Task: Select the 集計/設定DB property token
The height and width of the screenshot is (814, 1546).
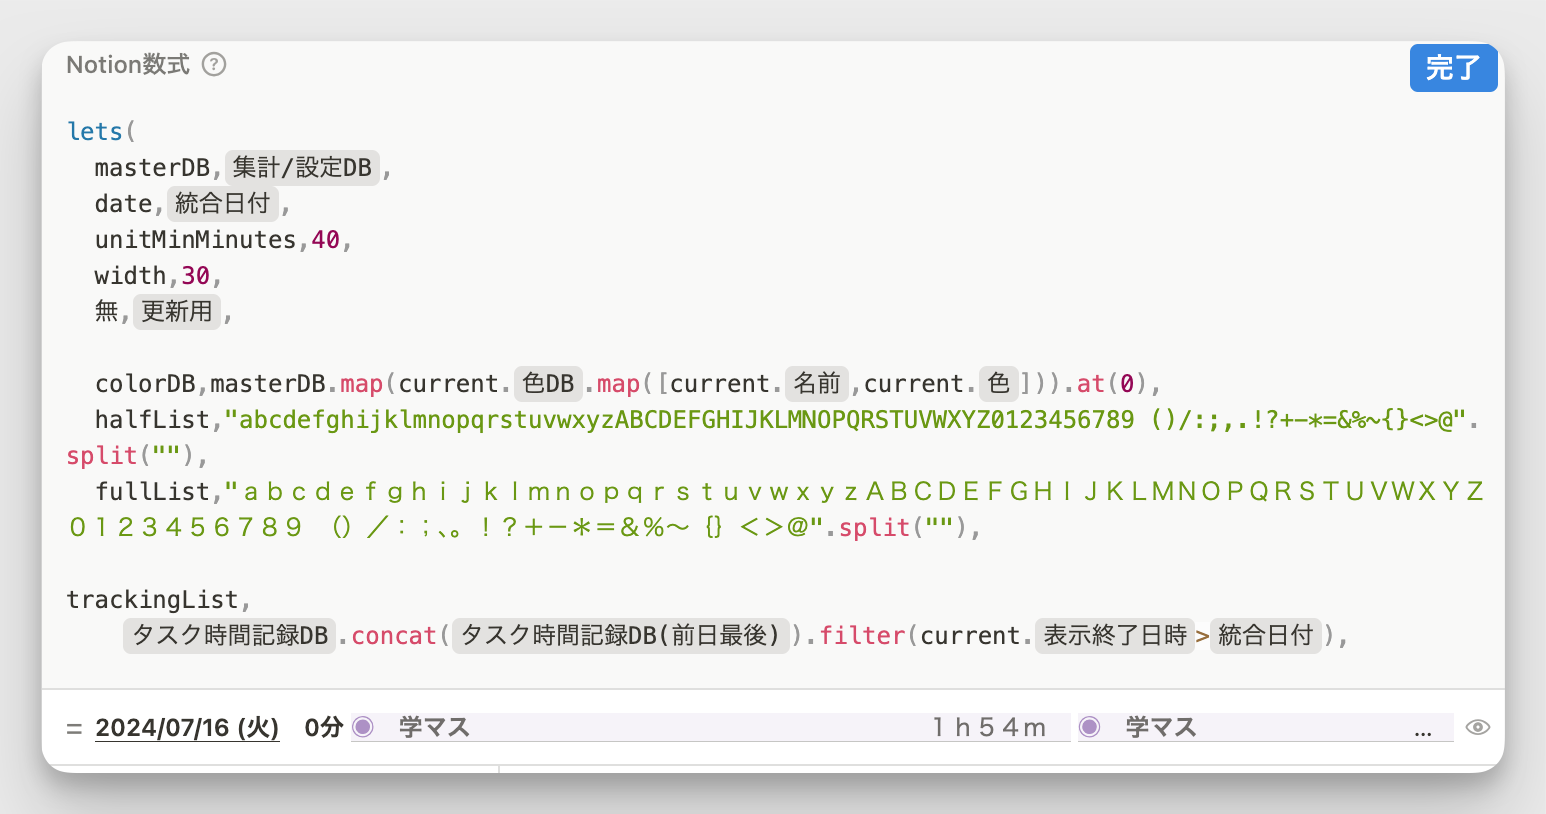Action: click(302, 167)
